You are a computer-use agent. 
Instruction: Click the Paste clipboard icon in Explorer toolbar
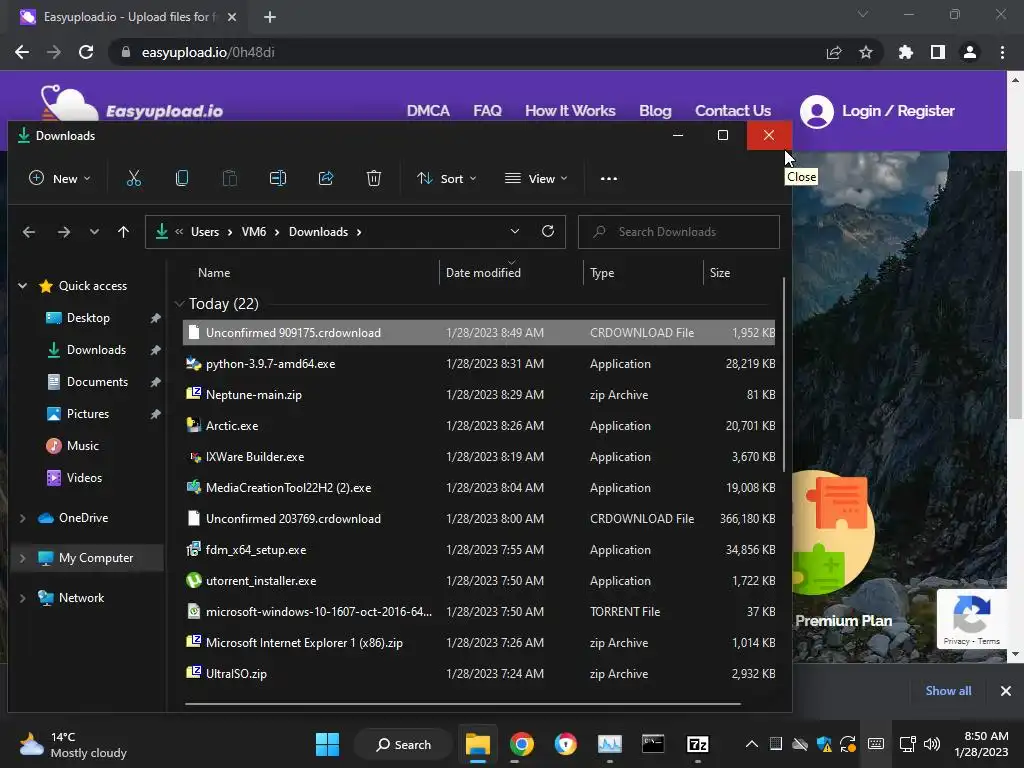(x=229, y=178)
